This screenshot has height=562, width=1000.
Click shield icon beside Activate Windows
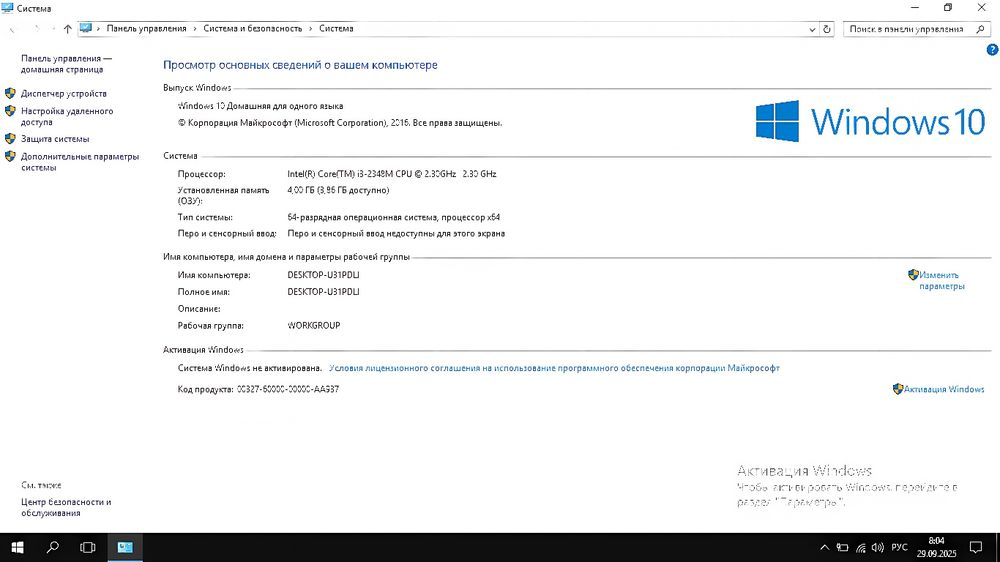[898, 388]
